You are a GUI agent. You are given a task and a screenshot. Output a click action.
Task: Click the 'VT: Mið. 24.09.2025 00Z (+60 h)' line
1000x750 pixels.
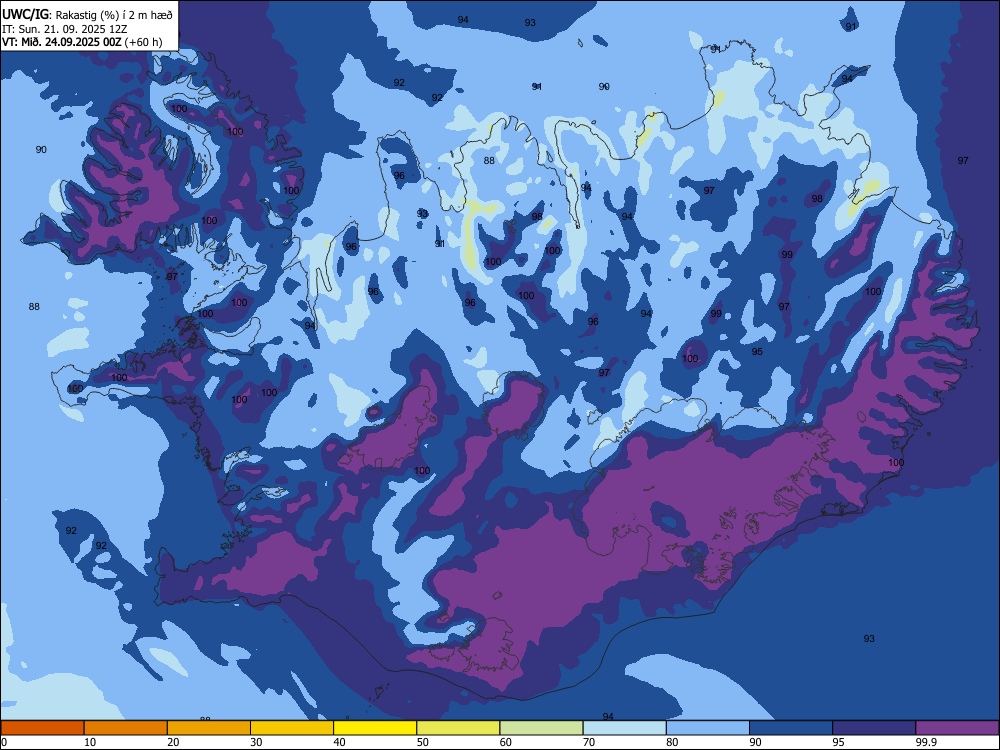[x=82, y=42]
